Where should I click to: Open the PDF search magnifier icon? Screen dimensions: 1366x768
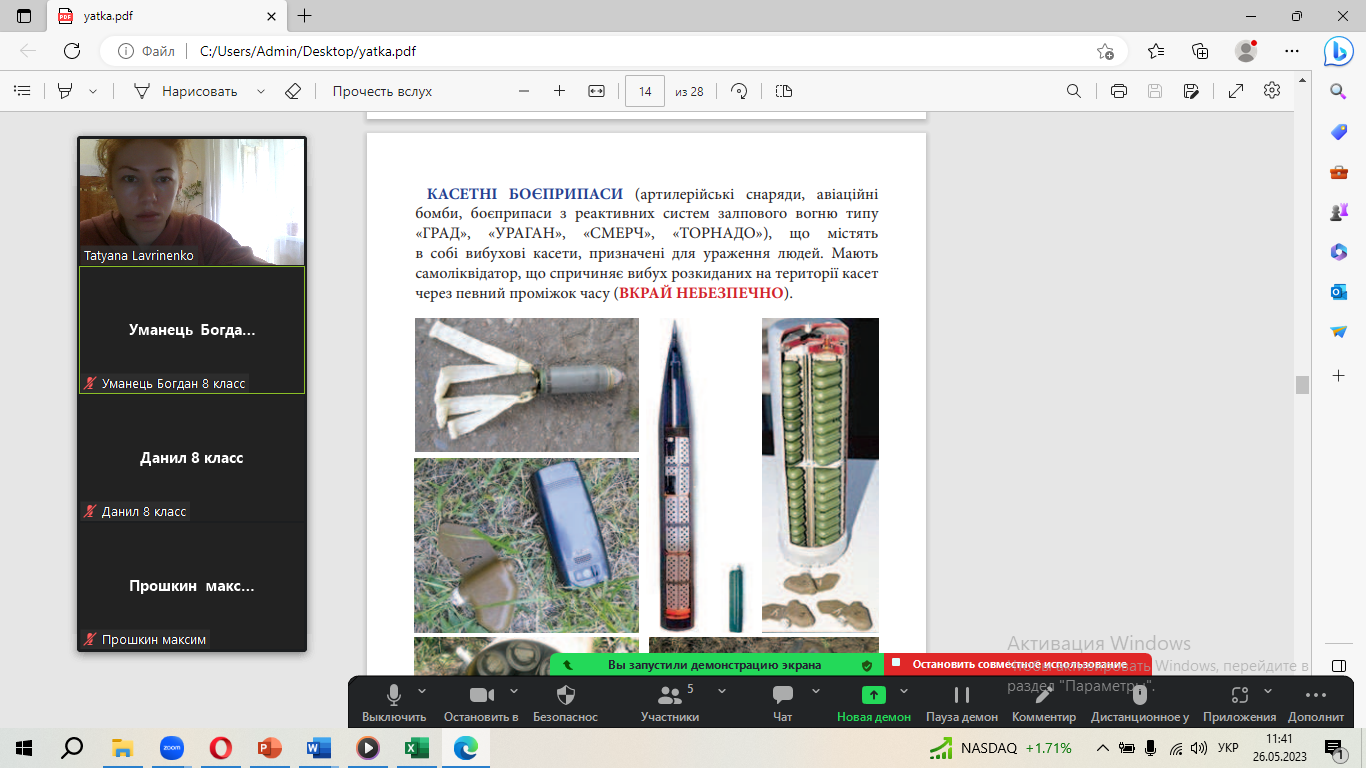click(x=1074, y=91)
